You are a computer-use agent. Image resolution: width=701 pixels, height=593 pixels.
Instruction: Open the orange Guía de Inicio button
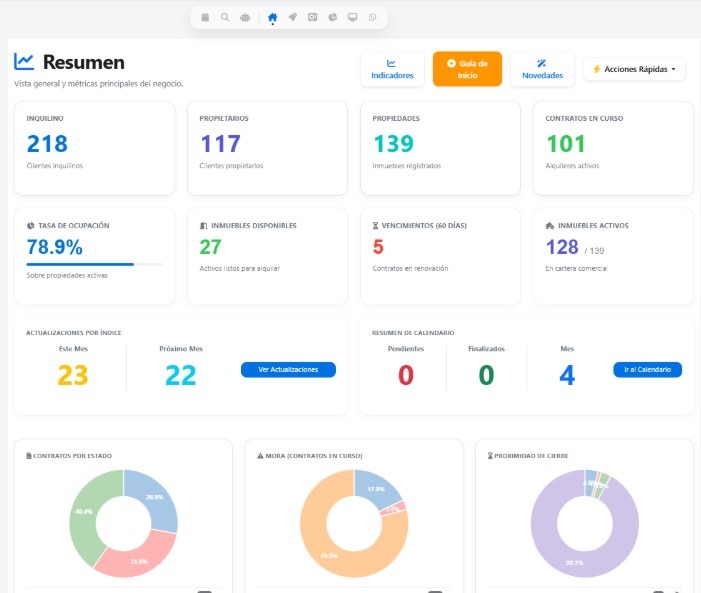(x=467, y=69)
